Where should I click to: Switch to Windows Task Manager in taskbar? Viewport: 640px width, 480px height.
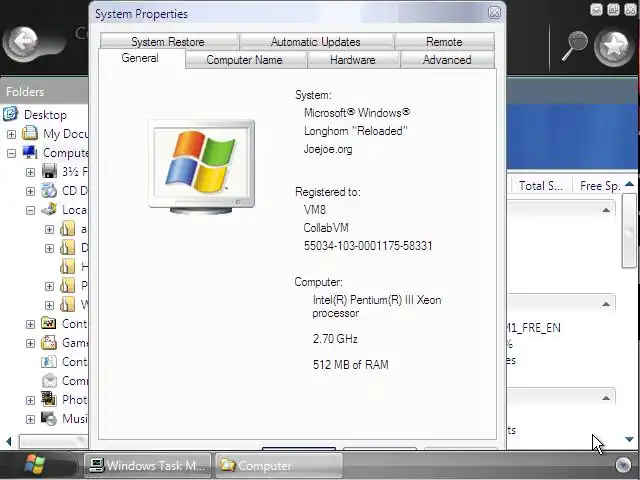click(x=148, y=465)
